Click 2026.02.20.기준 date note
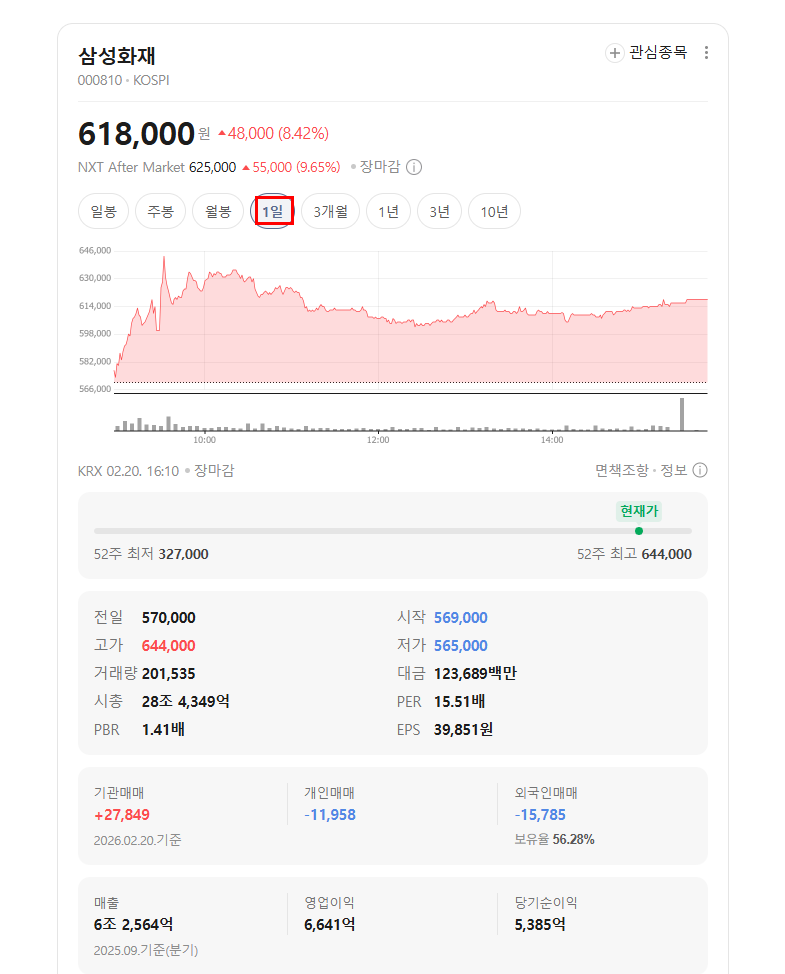The width and height of the screenshot is (785, 974). pyautogui.click(x=137, y=840)
